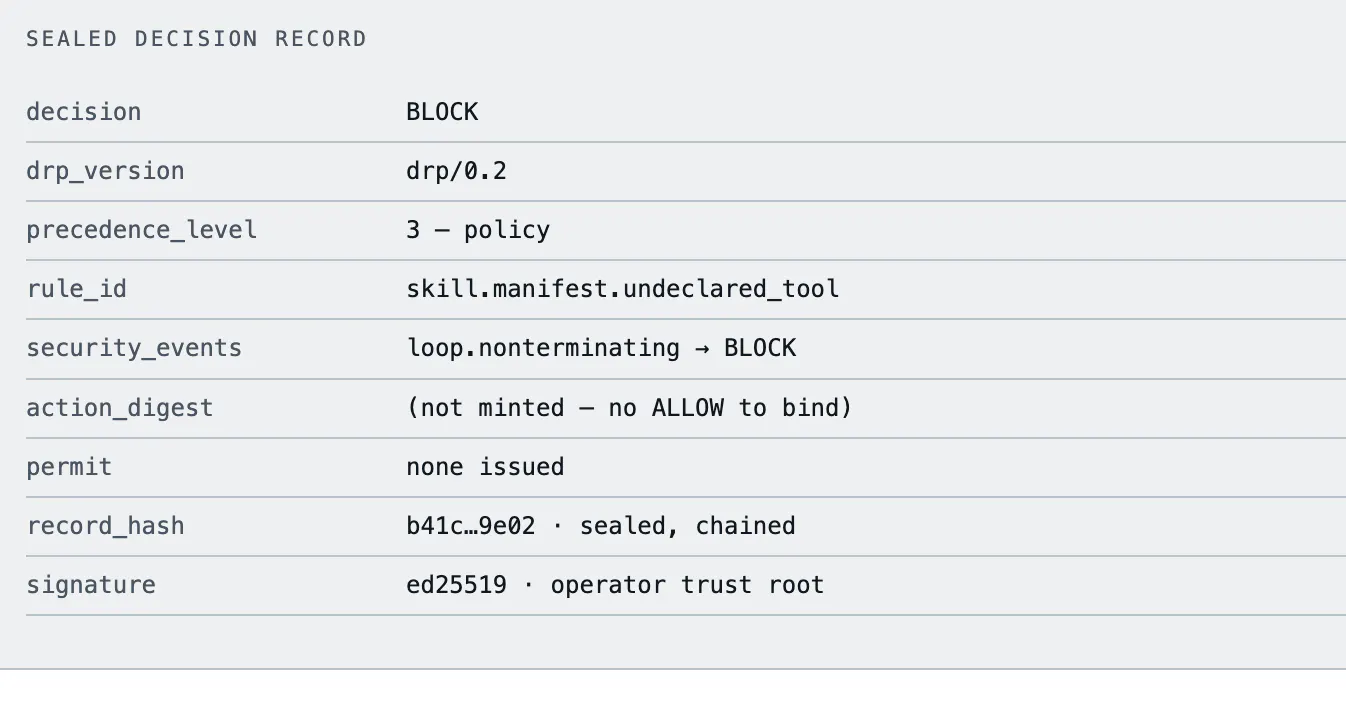Click the b41c…9e02 record hash value
The width and height of the screenshot is (1346, 706).
coord(470,526)
